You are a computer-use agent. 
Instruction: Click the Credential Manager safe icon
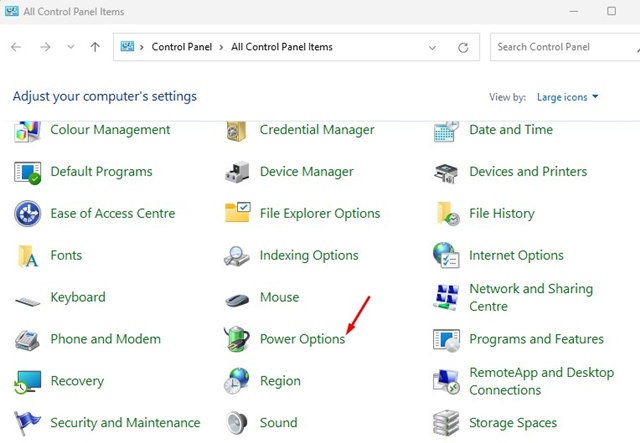[x=237, y=131]
